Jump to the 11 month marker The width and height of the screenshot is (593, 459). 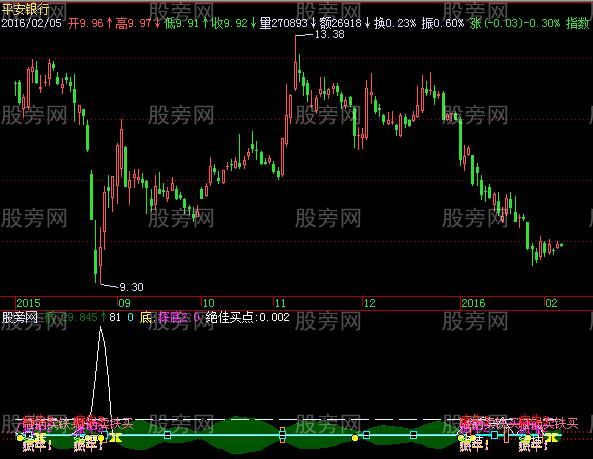click(x=280, y=303)
